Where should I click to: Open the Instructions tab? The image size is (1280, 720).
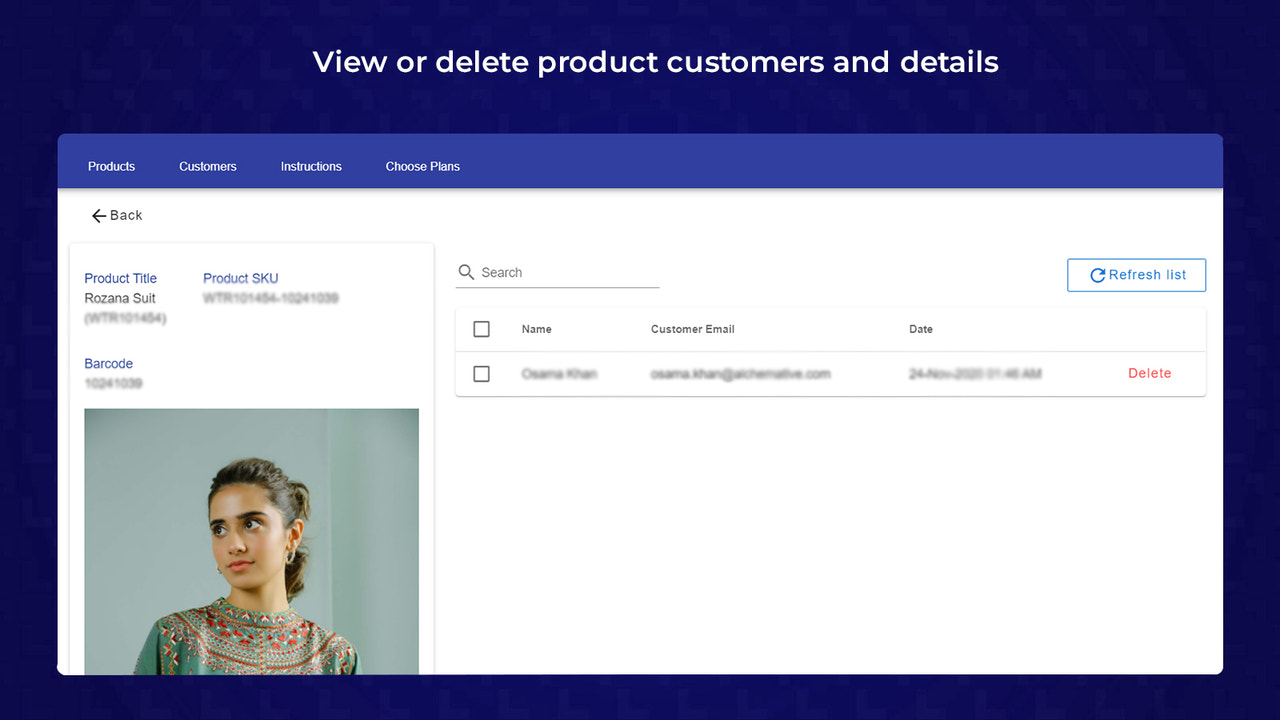click(311, 166)
